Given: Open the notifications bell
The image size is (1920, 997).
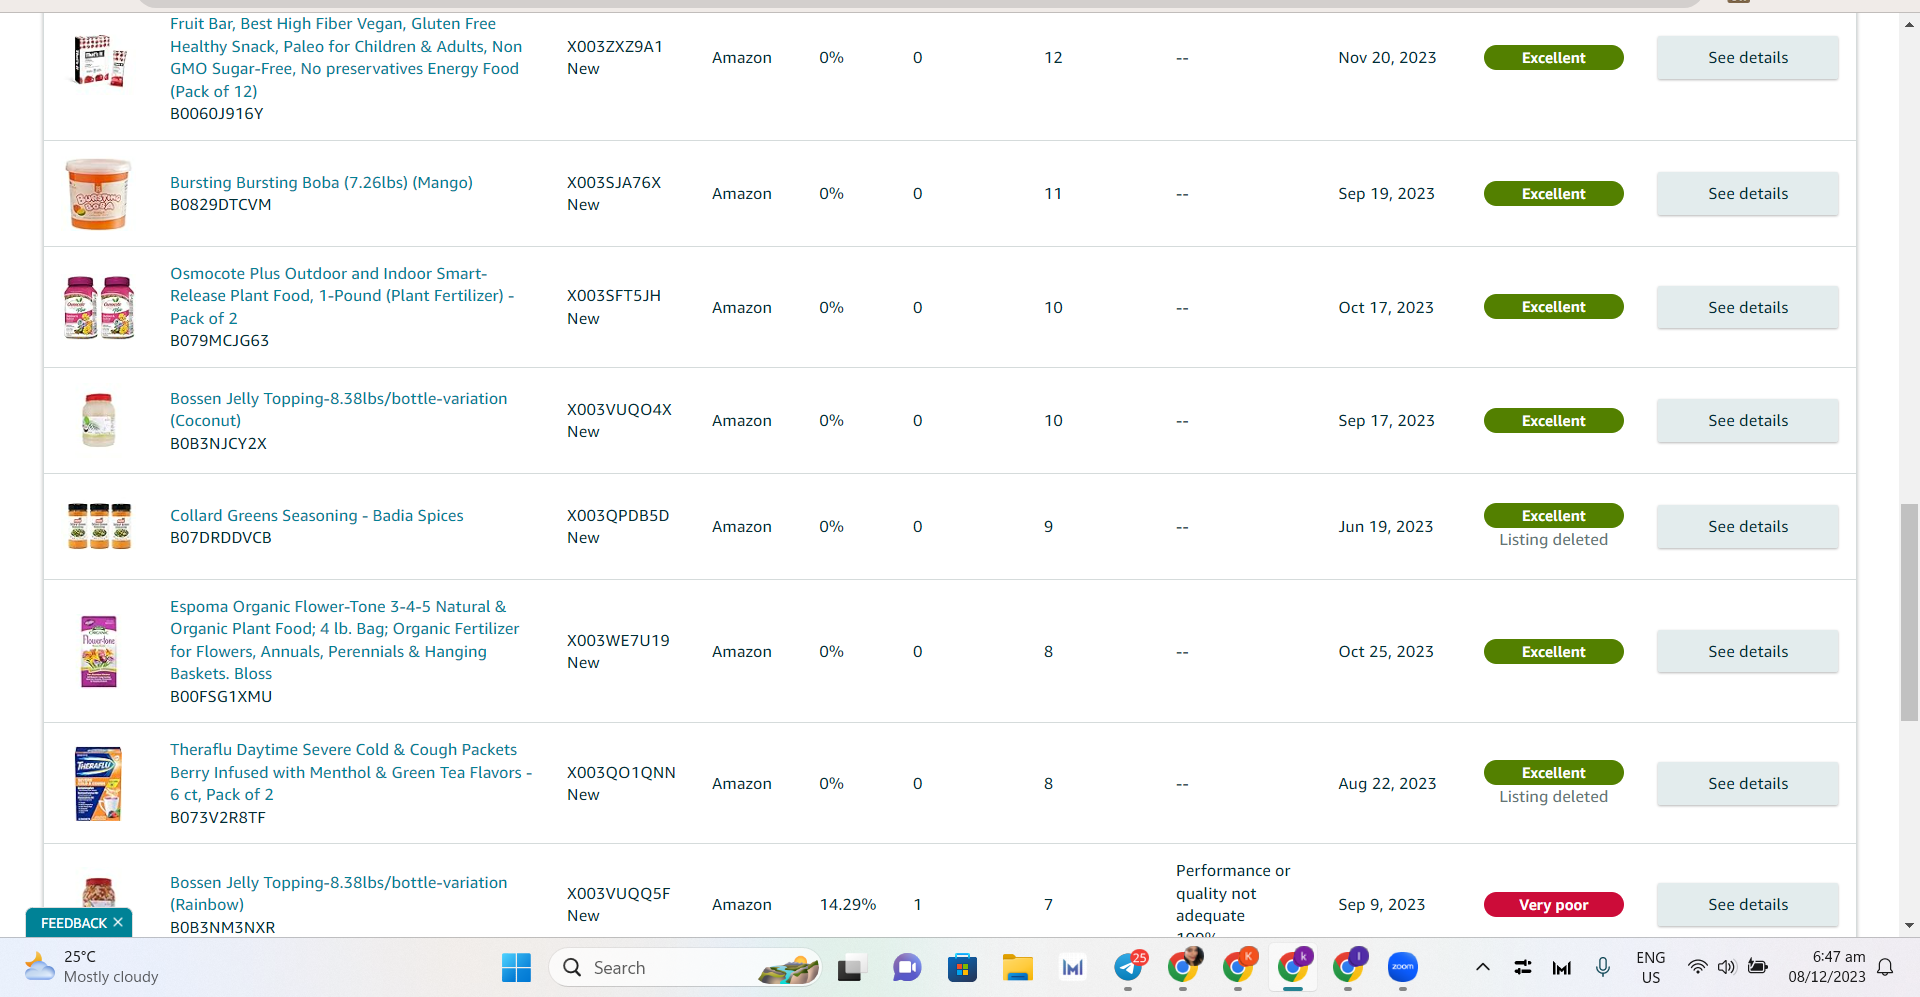Looking at the screenshot, I should pyautogui.click(x=1885, y=967).
